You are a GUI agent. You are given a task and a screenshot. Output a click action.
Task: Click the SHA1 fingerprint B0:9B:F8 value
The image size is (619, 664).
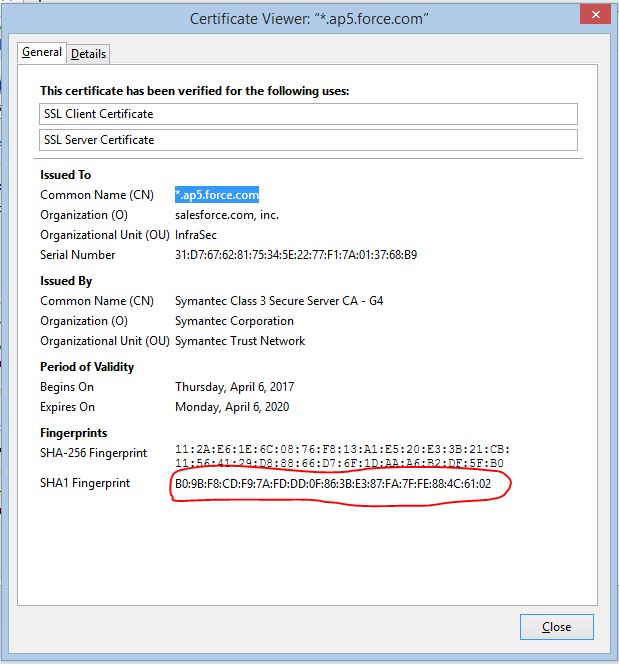[333, 484]
